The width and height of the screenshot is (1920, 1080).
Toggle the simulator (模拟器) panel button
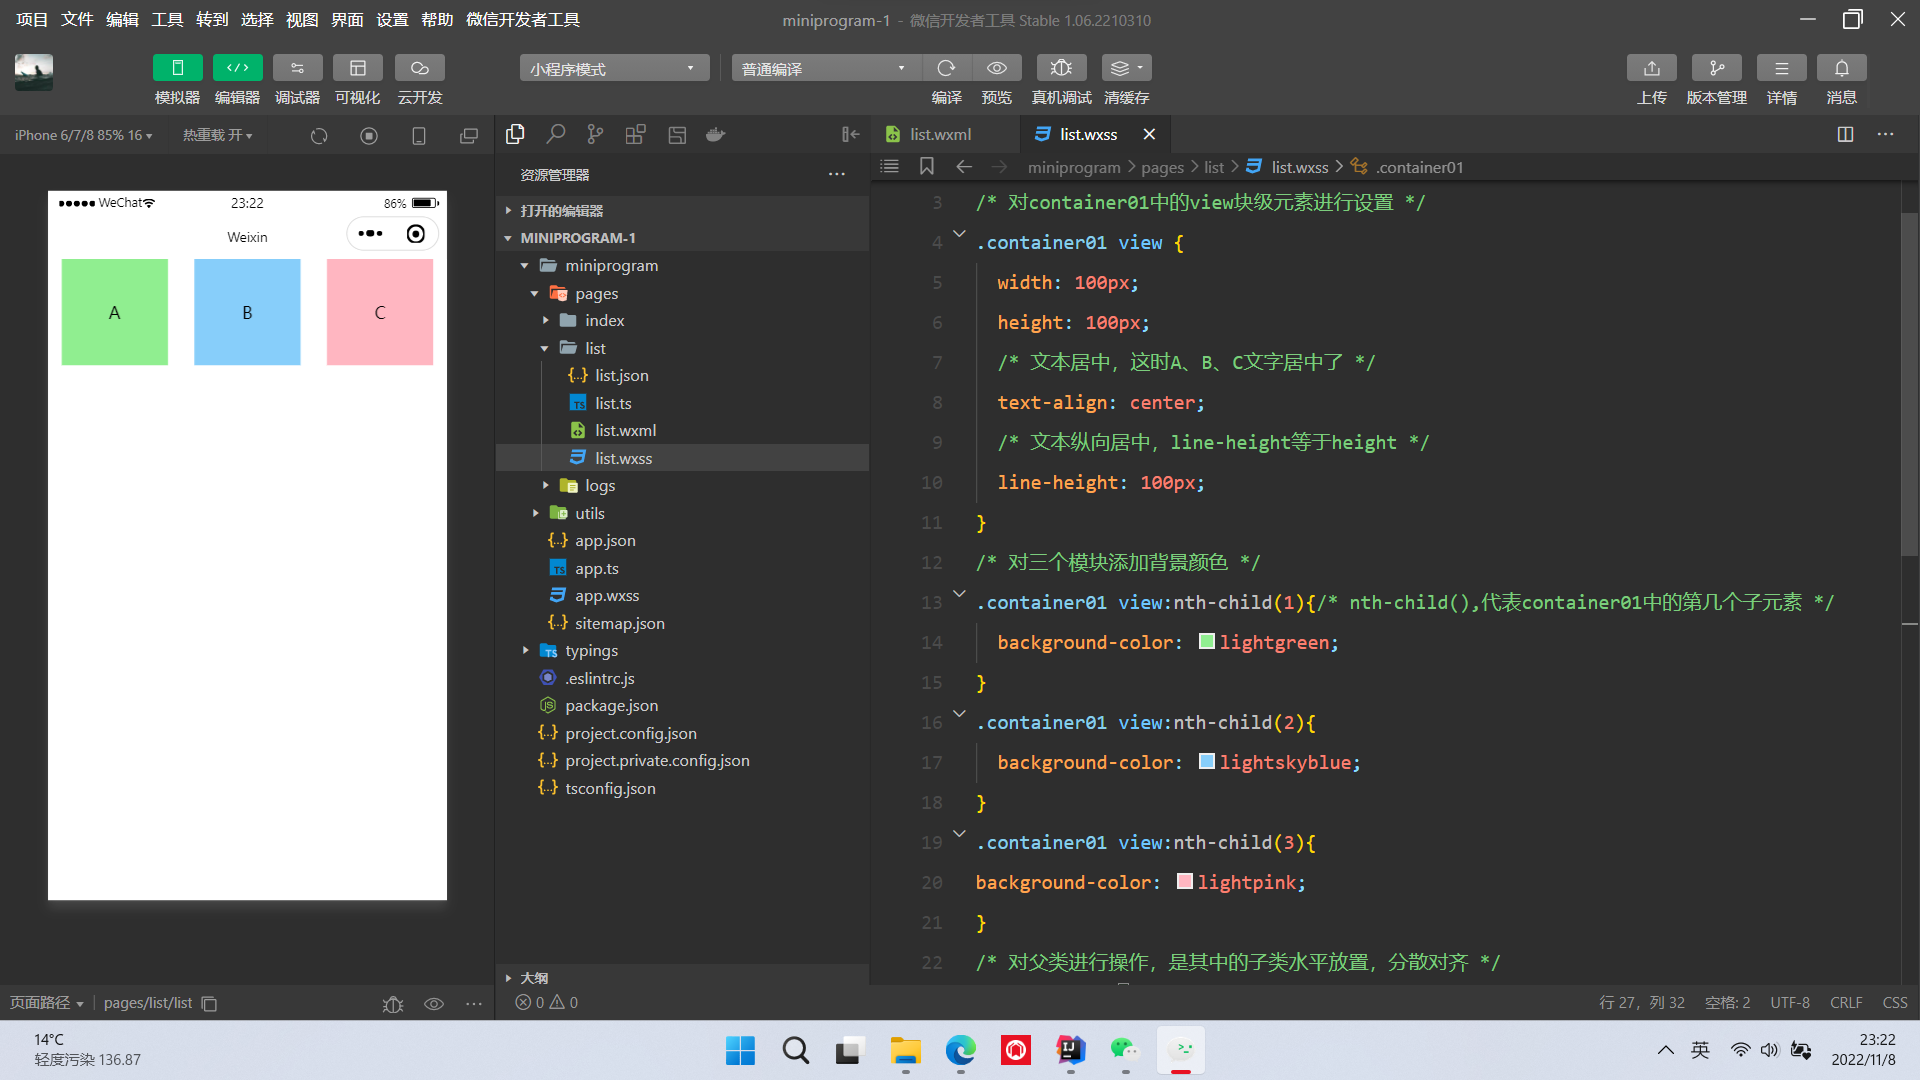[x=177, y=68]
